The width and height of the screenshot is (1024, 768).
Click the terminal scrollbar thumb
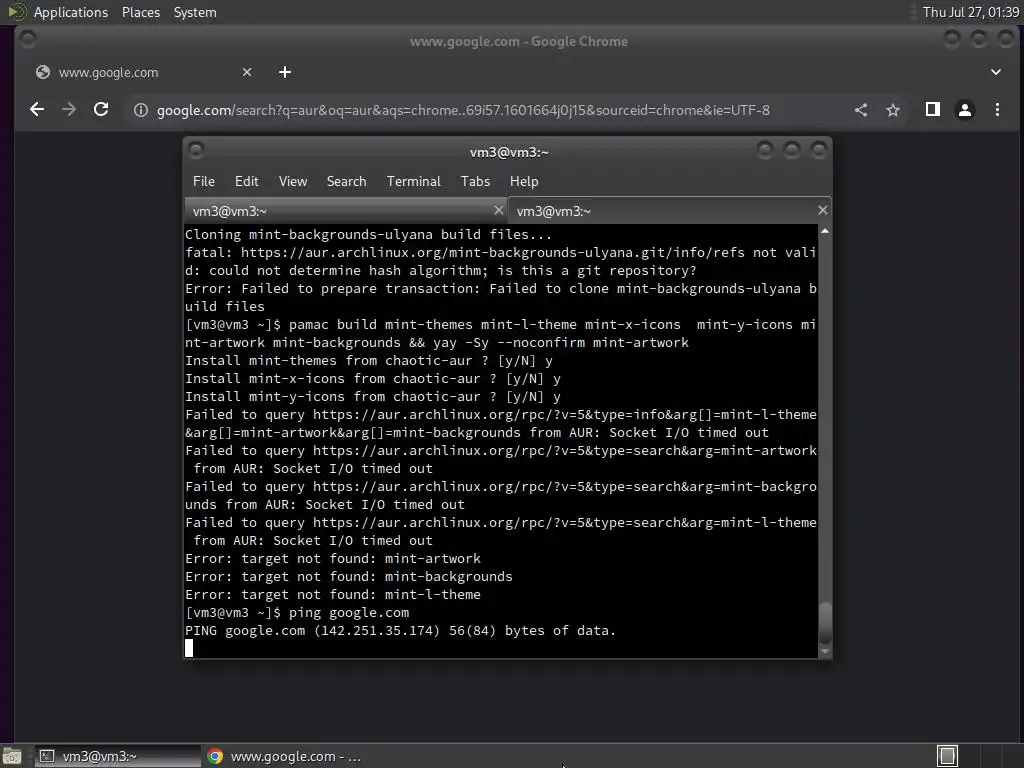(825, 622)
